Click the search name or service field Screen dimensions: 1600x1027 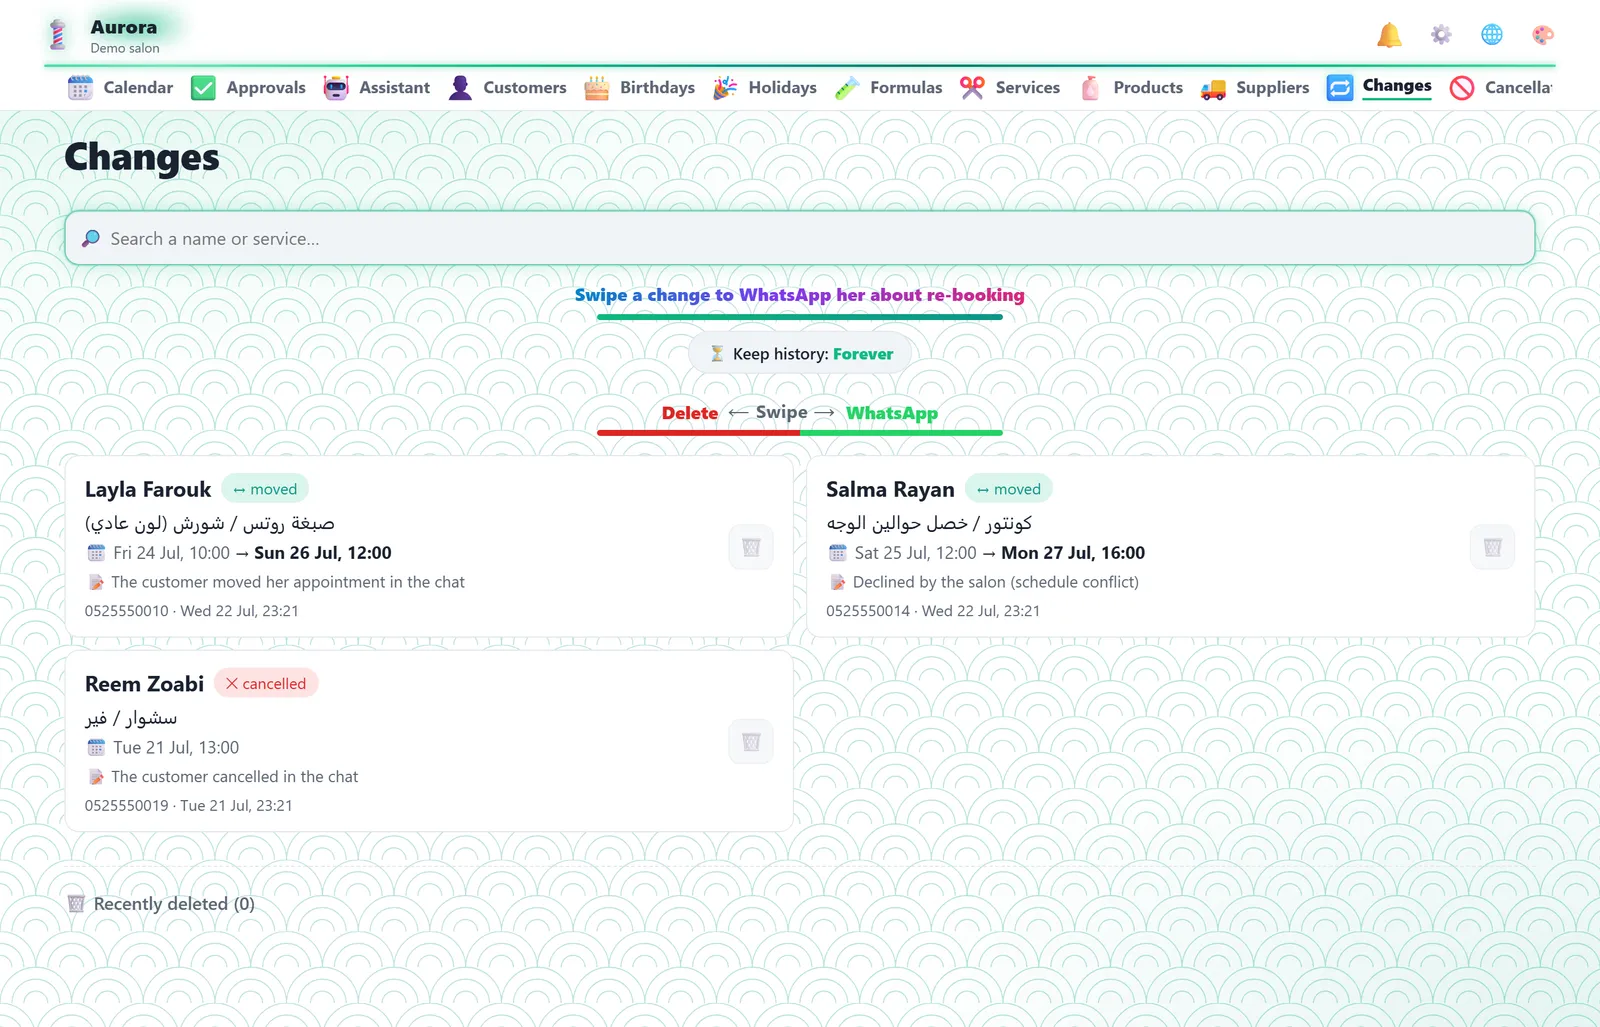(x=800, y=238)
